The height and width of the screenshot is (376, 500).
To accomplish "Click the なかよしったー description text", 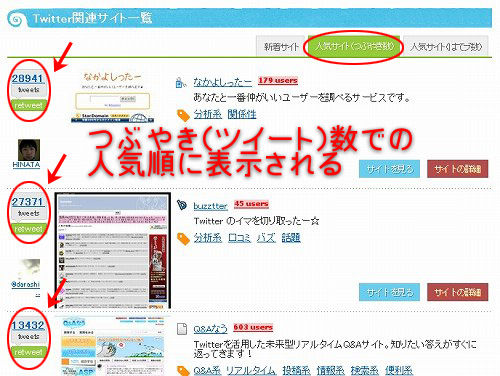I will point(302,98).
